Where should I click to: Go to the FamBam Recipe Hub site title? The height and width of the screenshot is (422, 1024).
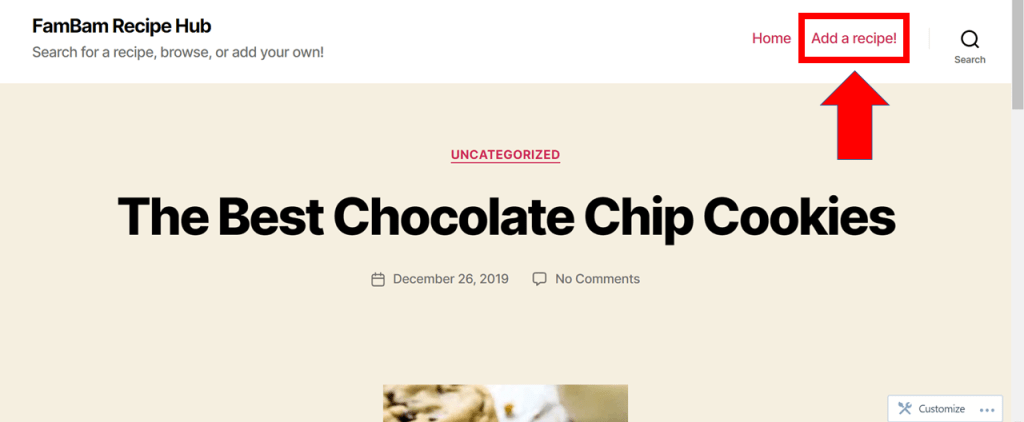(121, 26)
